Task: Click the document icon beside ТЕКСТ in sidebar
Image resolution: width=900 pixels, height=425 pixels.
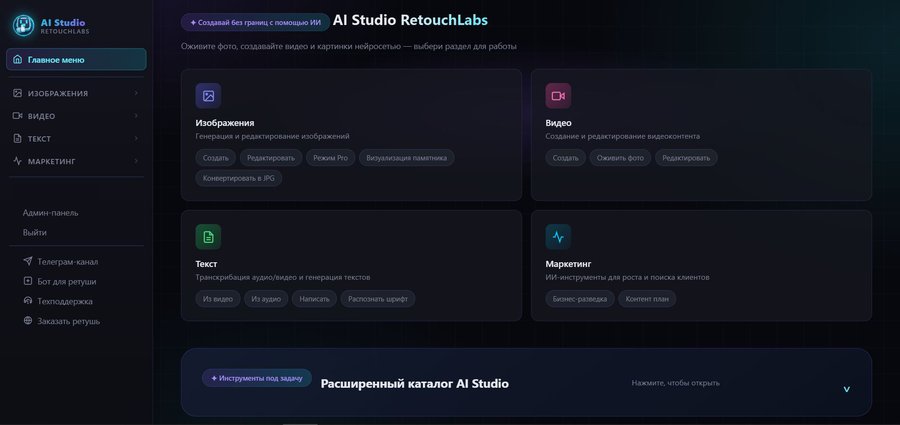Action: click(x=18, y=138)
